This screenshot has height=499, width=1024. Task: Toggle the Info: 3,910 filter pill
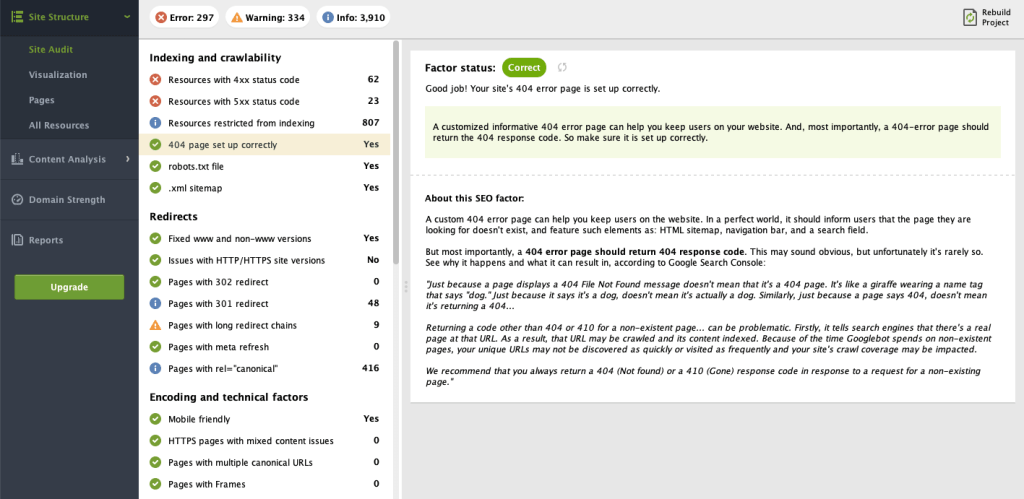pyautogui.click(x=353, y=18)
